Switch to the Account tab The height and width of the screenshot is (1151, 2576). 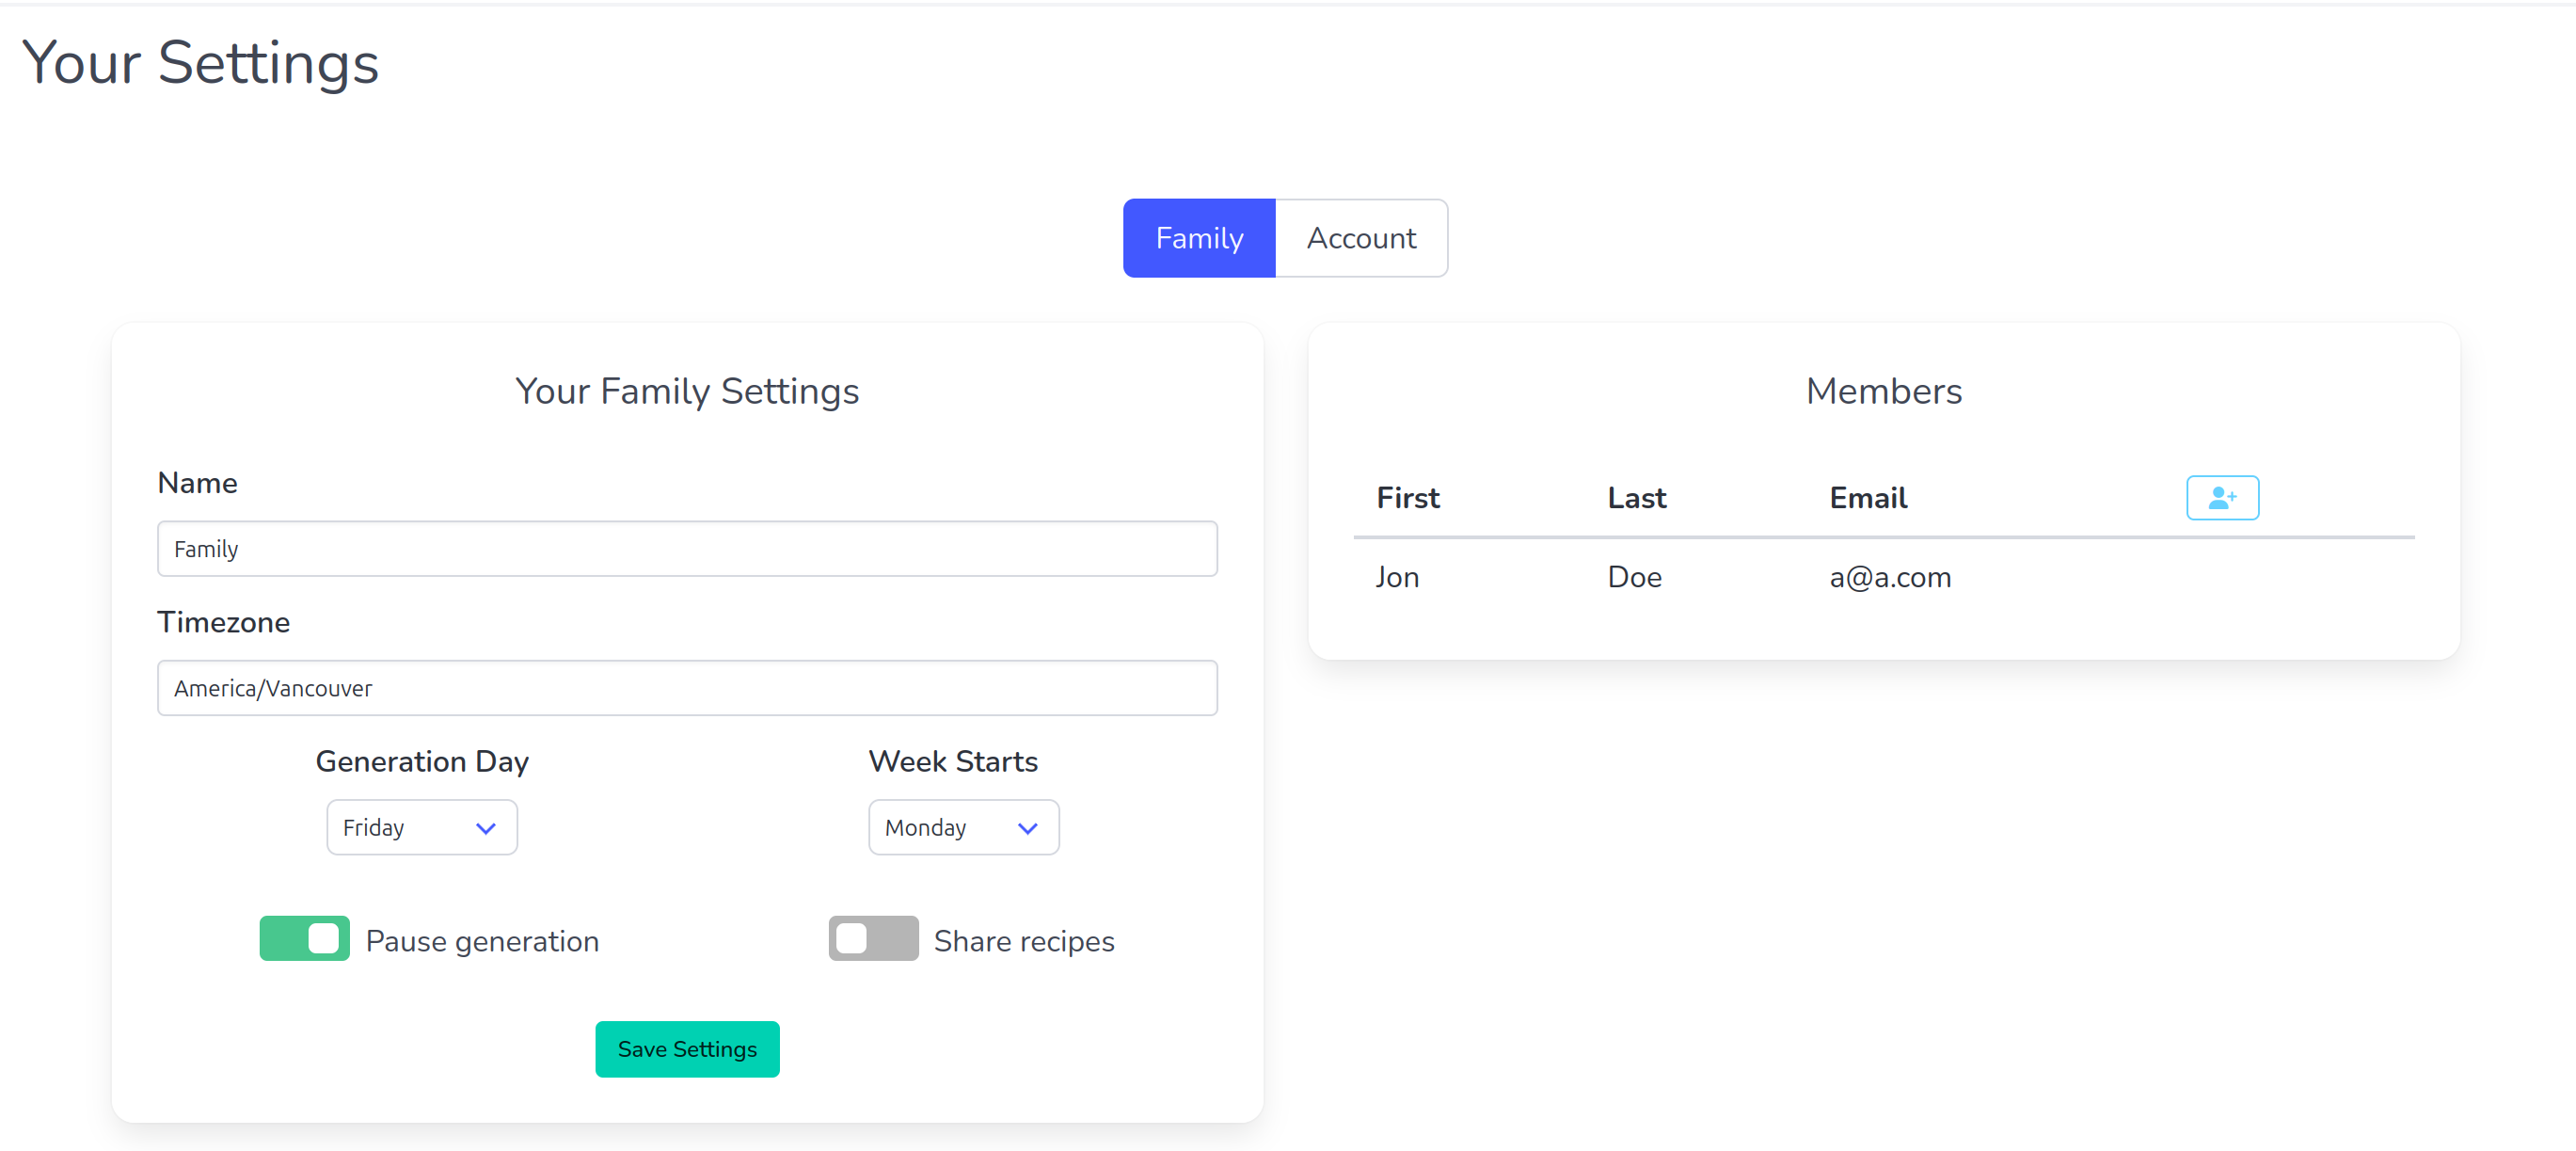(x=1360, y=238)
